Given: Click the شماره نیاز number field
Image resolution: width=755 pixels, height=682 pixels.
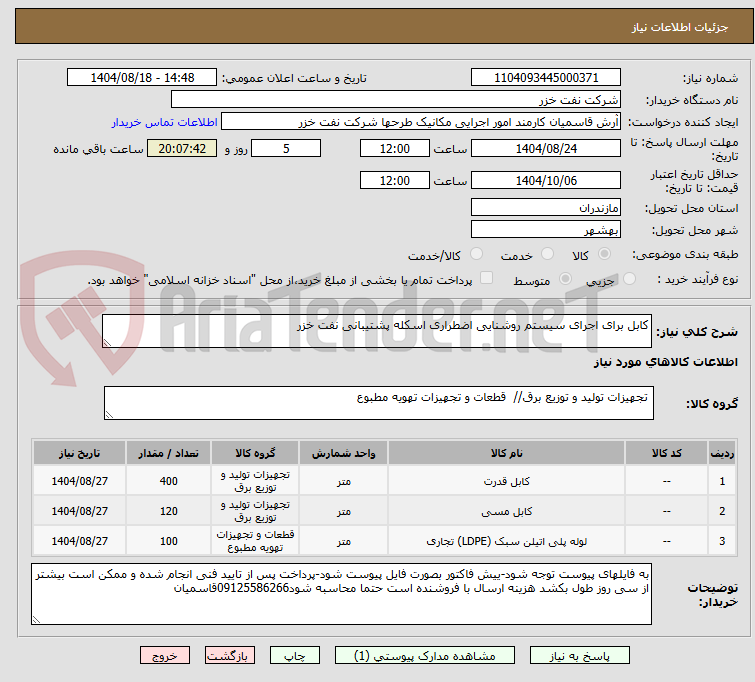Looking at the screenshot, I should [x=546, y=78].
